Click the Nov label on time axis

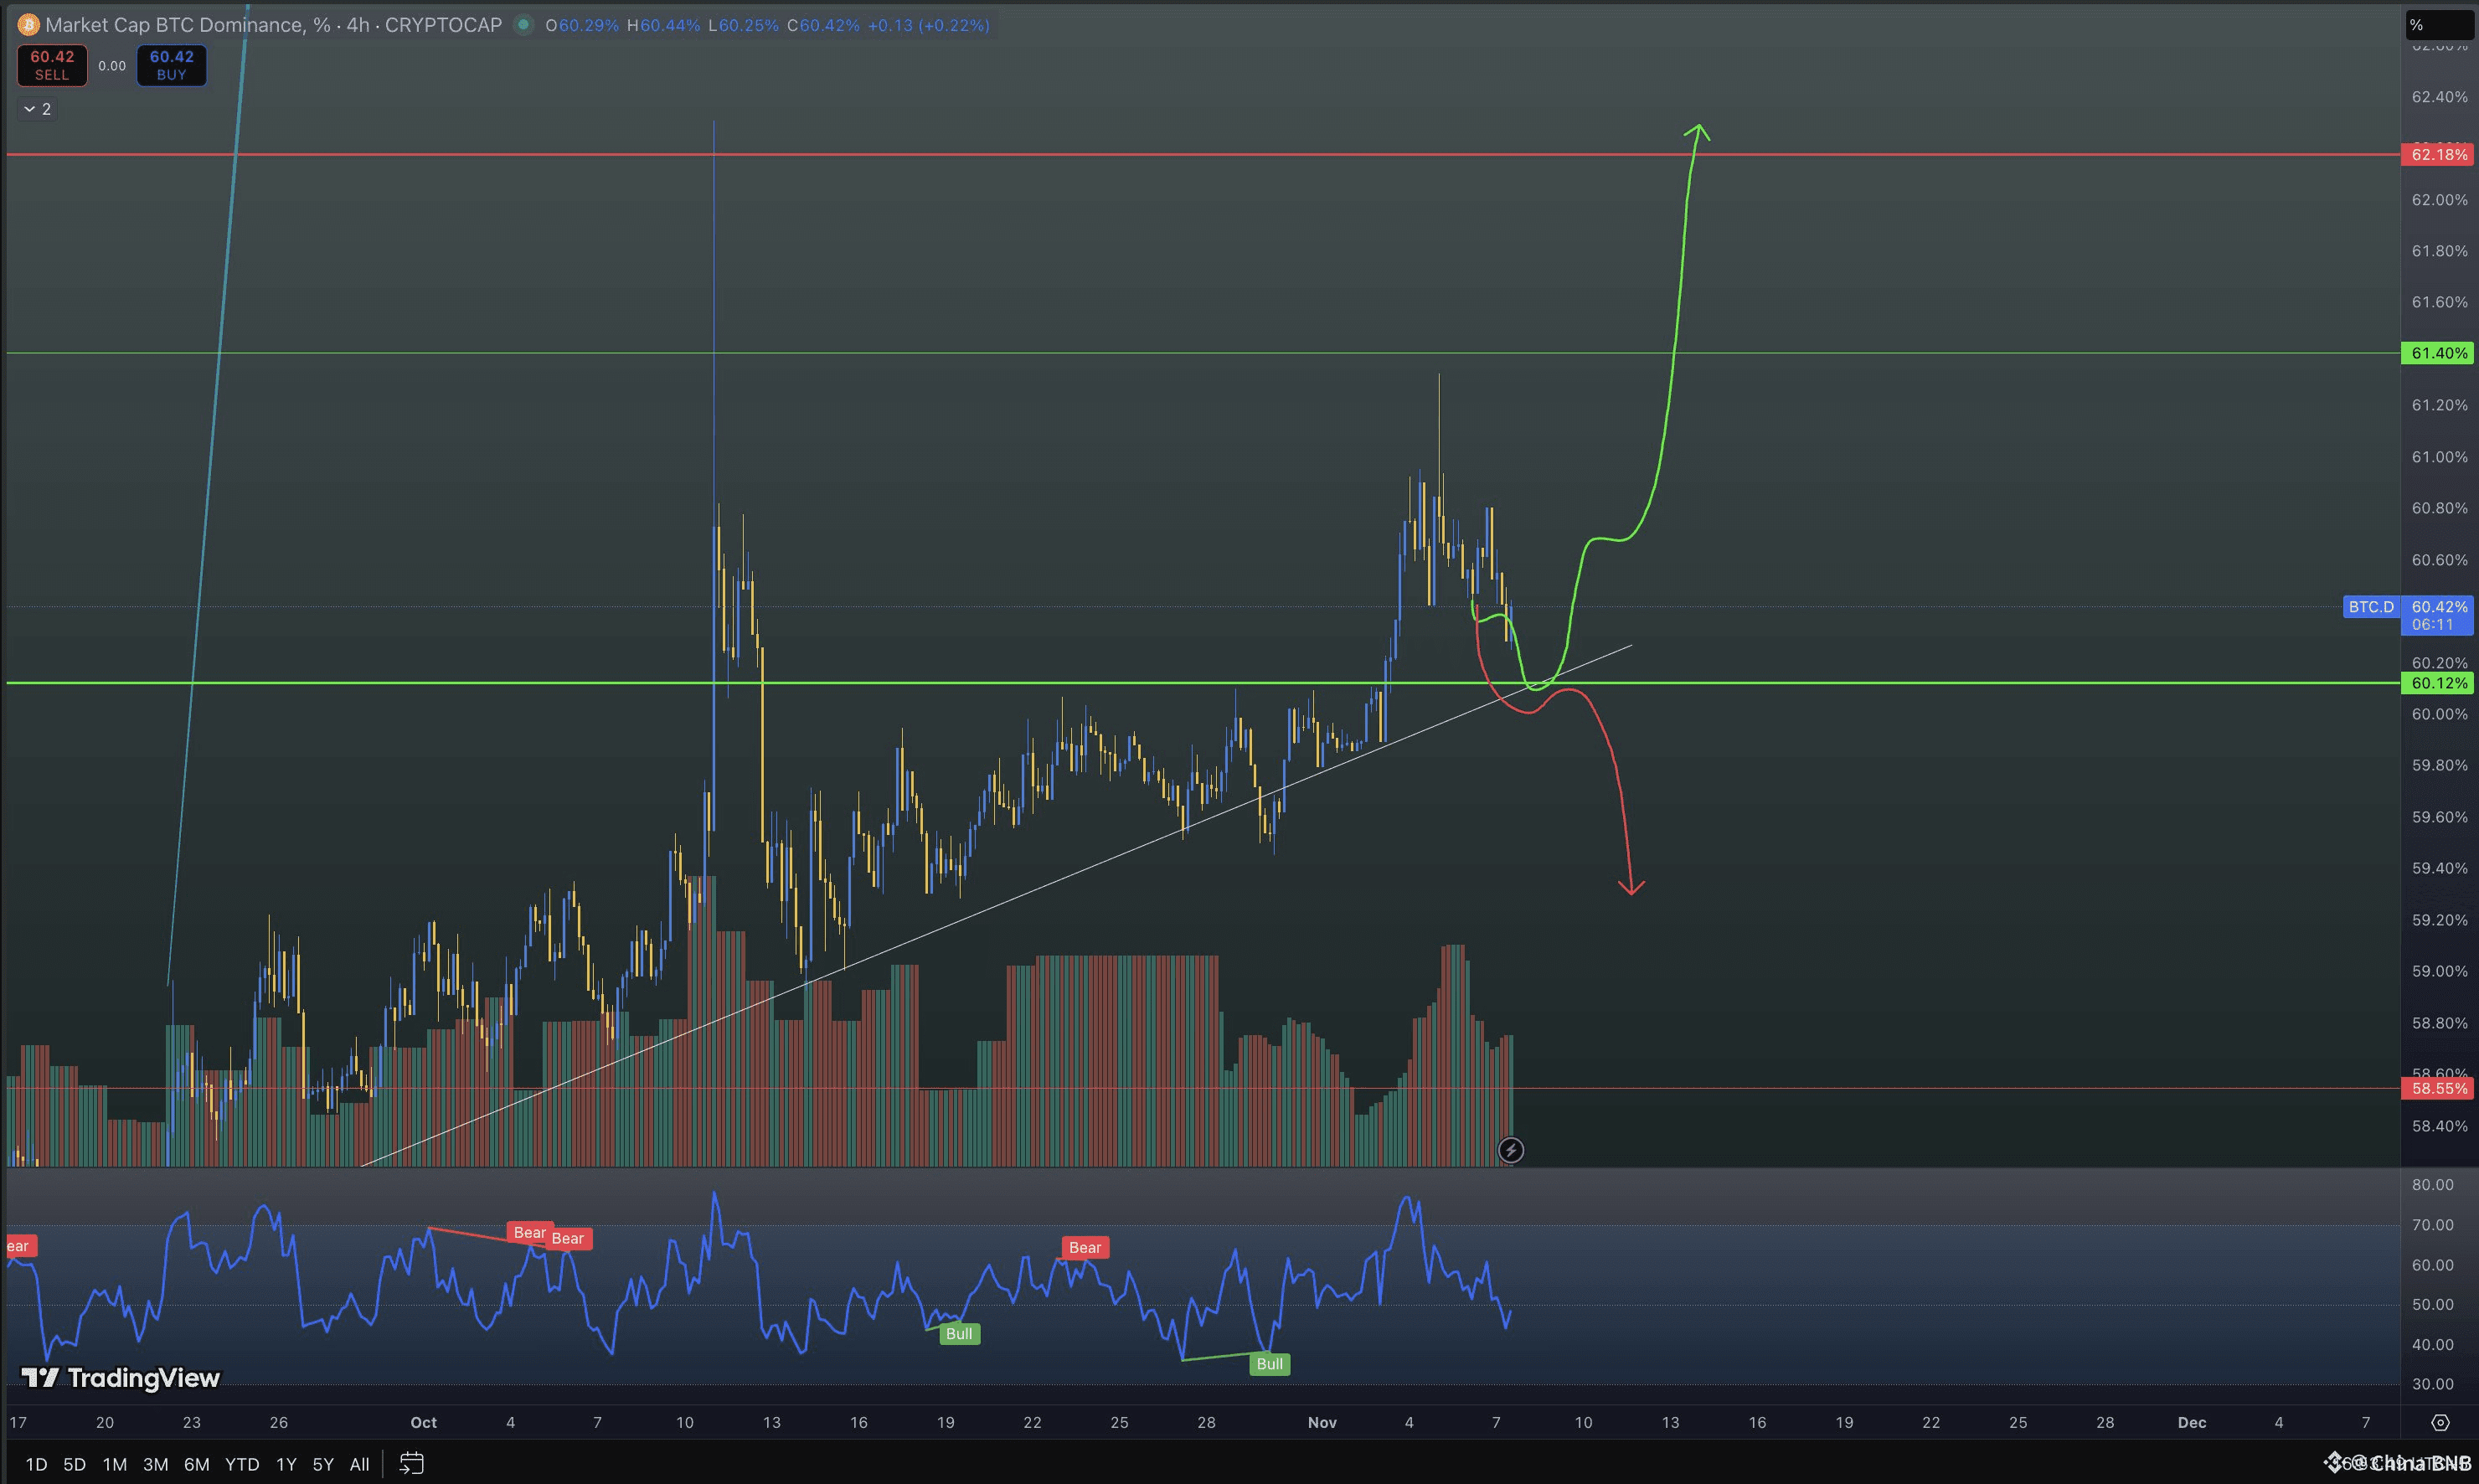pos(1321,1422)
